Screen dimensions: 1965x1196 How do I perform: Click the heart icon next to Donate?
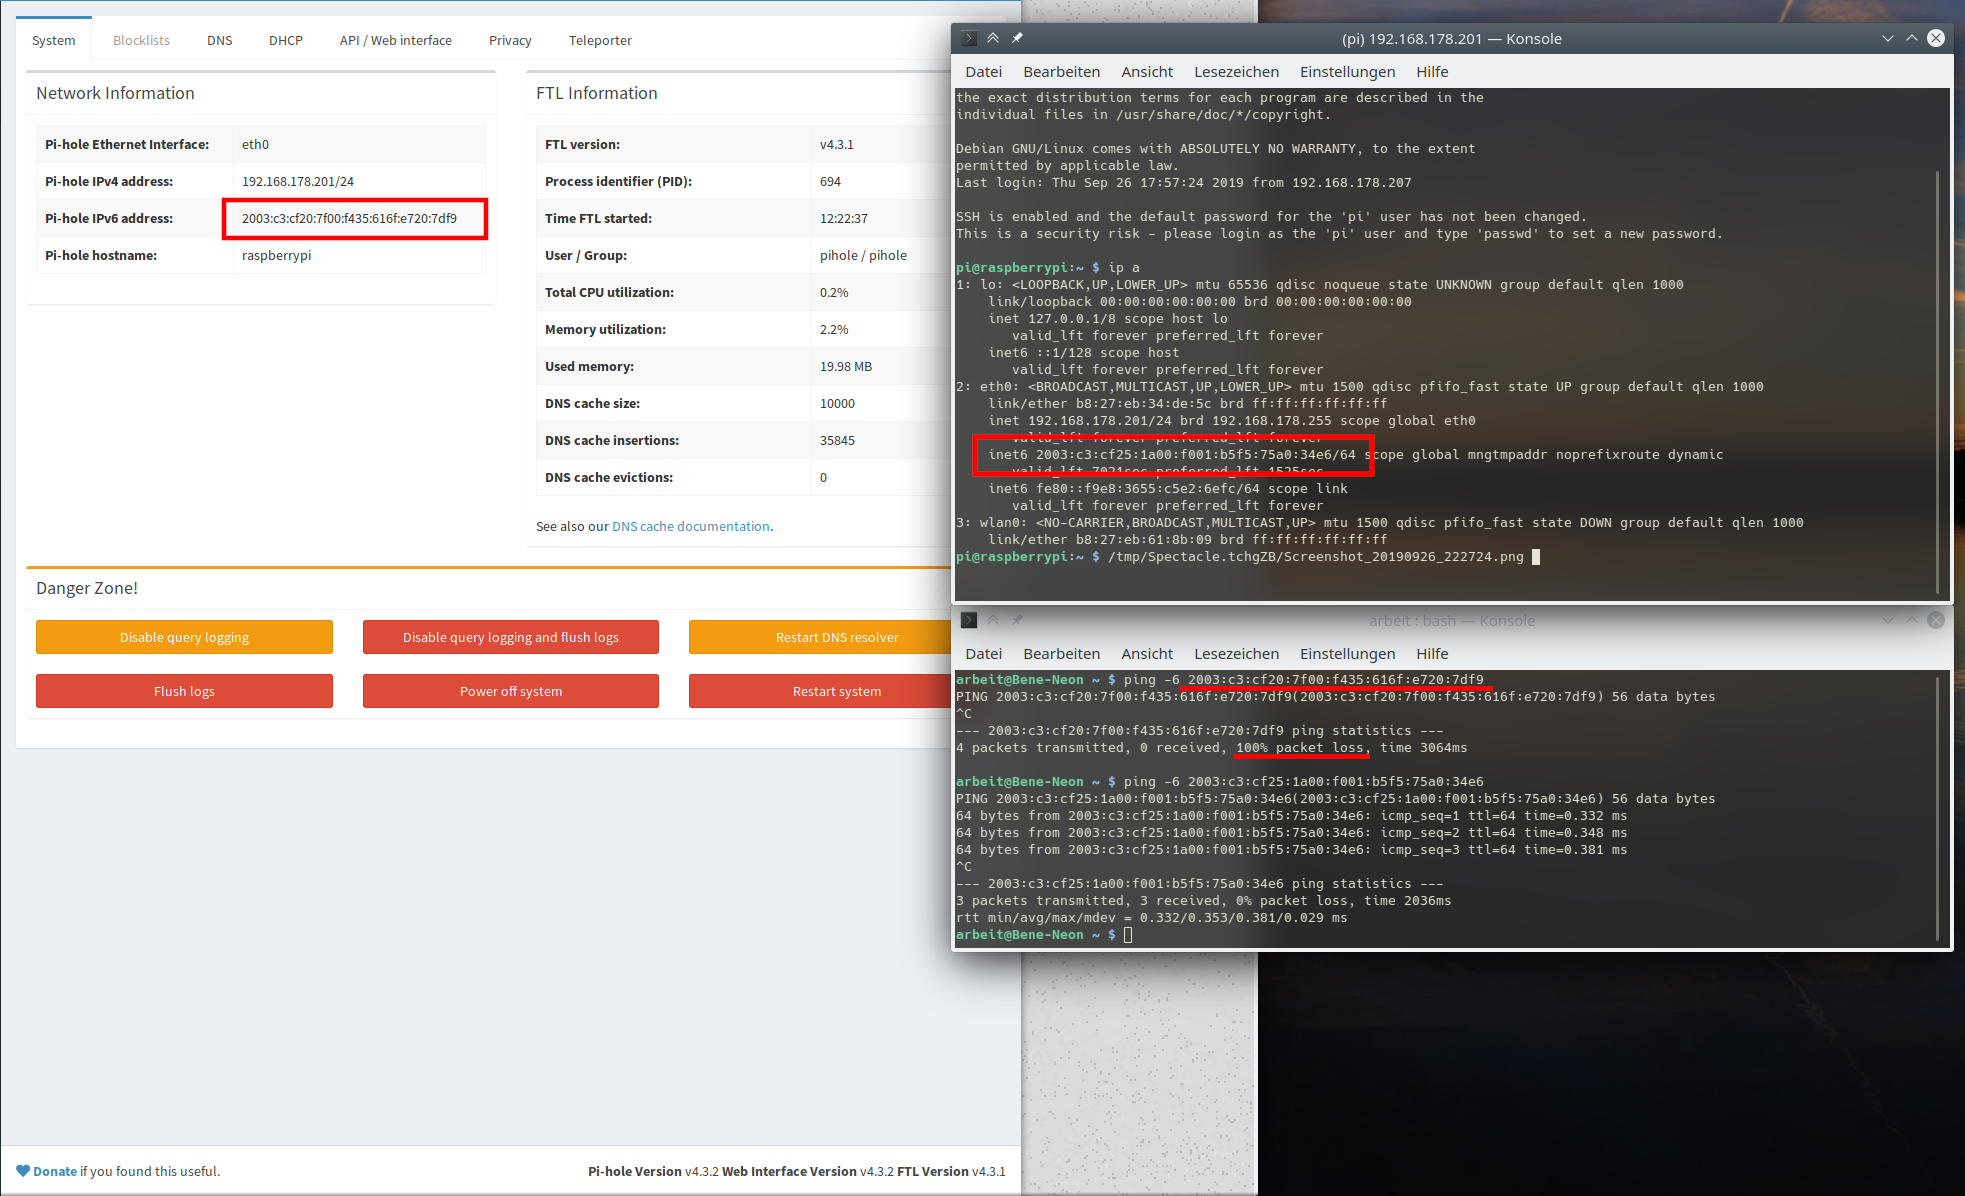23,1170
